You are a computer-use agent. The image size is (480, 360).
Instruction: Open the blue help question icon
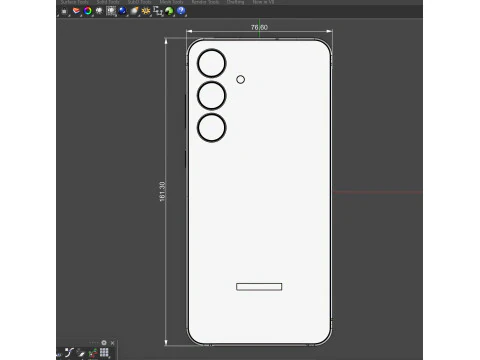click(181, 11)
